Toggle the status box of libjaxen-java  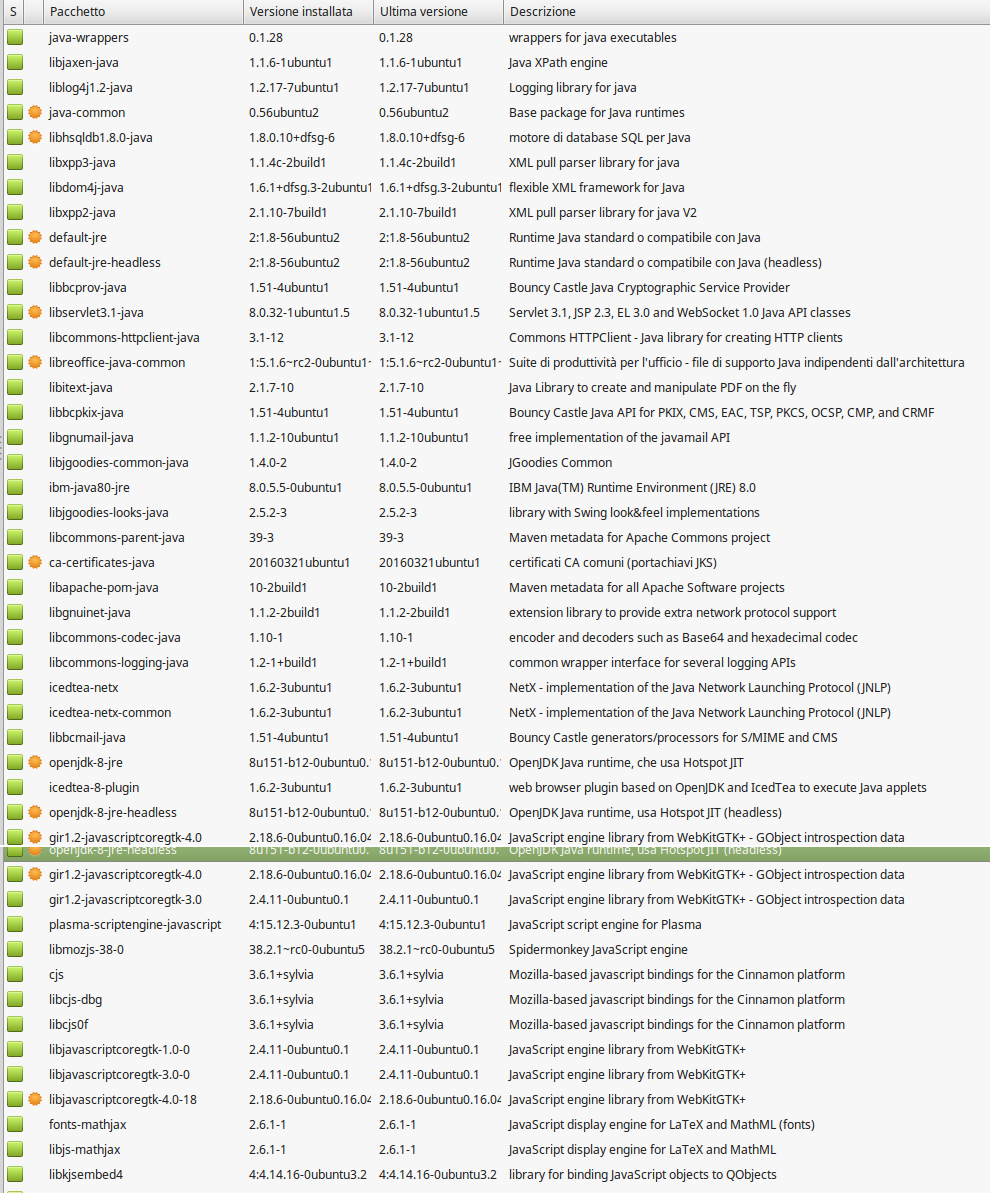(x=15, y=62)
